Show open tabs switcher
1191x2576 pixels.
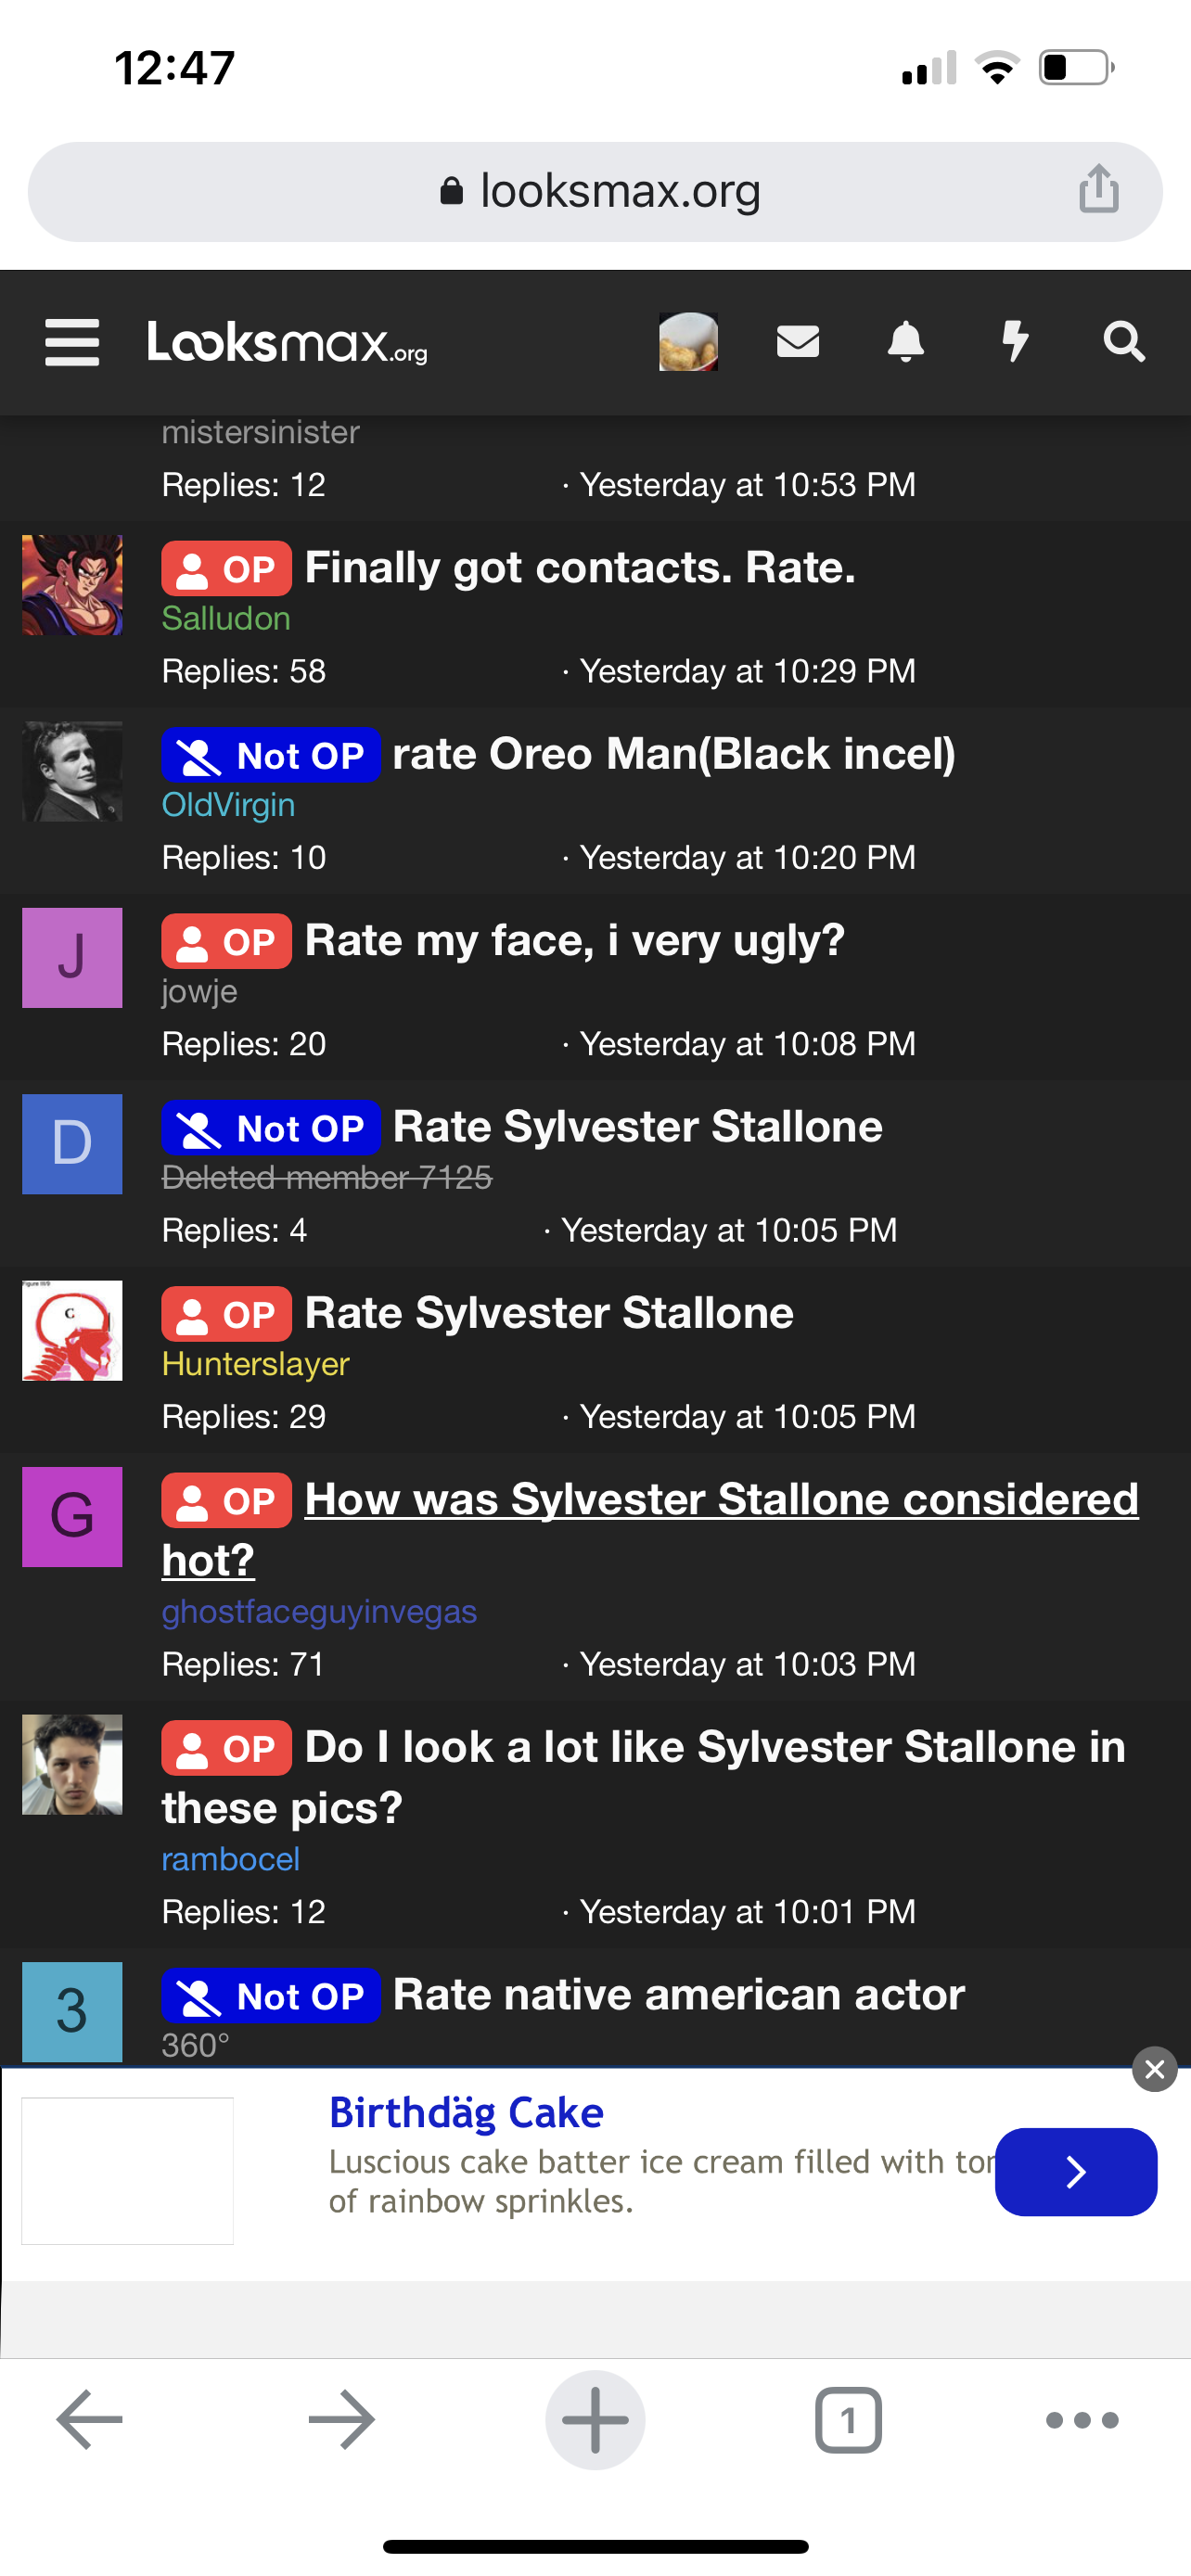[x=848, y=2420]
